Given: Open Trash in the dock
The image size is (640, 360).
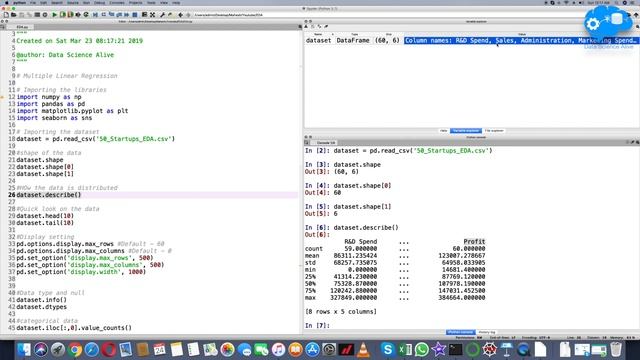Looking at the screenshot, I should click(616, 350).
